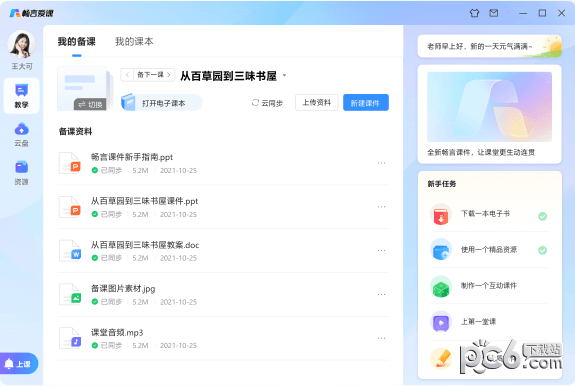
Task: Open the ppt icon of 畅言课件新手指南.ppt
Action: coord(70,163)
